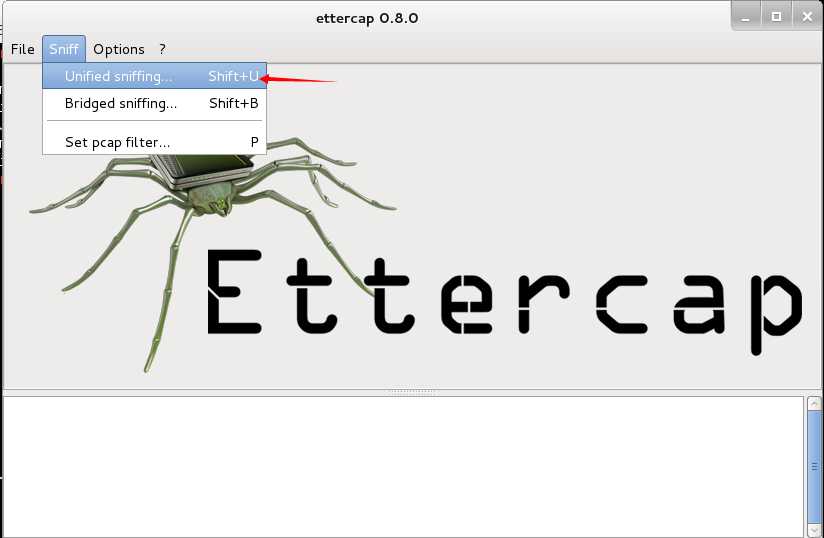Select Set pcap filter... entry
Viewport: 824px width, 538px height.
pos(154,142)
